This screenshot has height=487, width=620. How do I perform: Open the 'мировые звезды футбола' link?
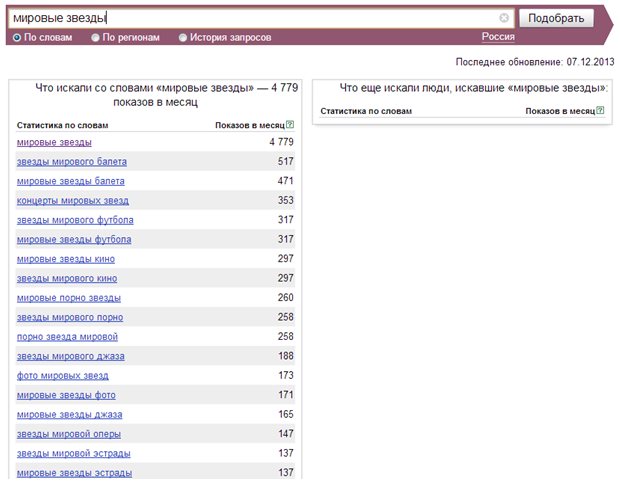click(74, 240)
